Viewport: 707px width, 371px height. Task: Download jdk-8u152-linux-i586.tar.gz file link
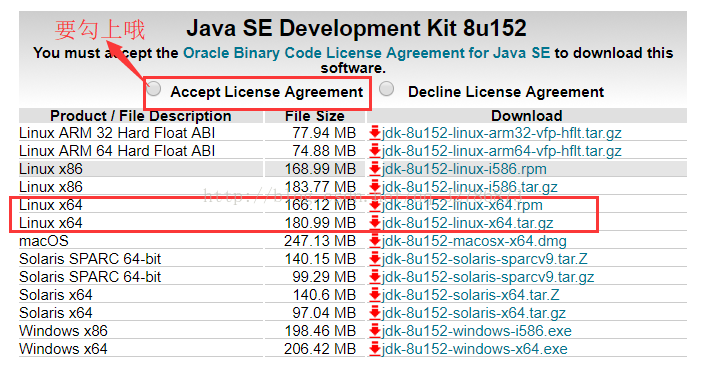(x=469, y=187)
